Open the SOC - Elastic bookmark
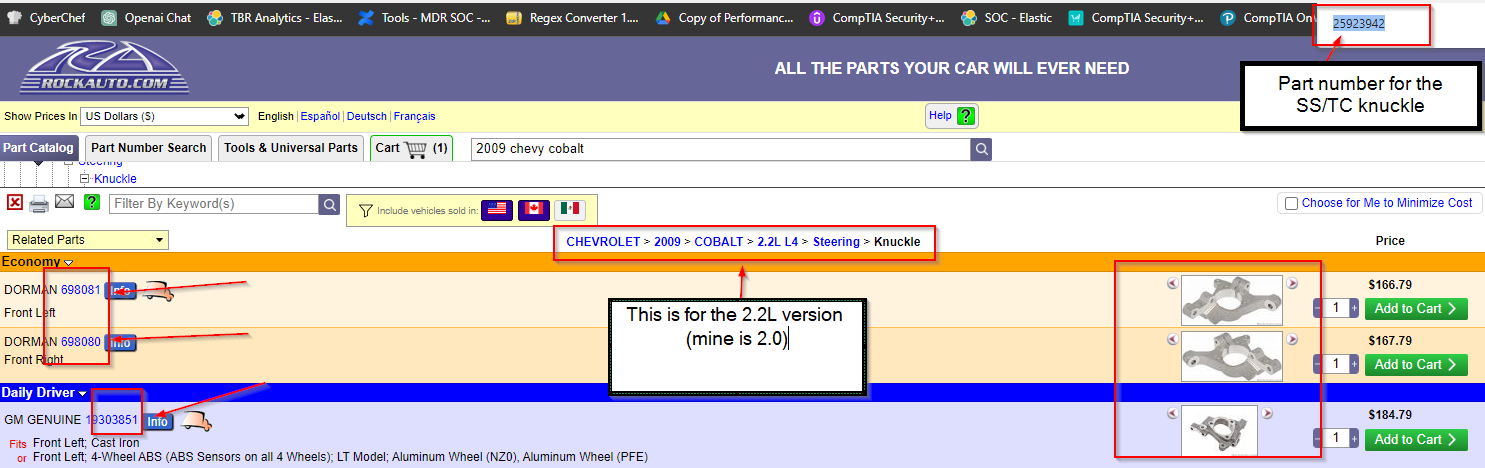Image resolution: width=1485 pixels, height=468 pixels. coord(1006,17)
